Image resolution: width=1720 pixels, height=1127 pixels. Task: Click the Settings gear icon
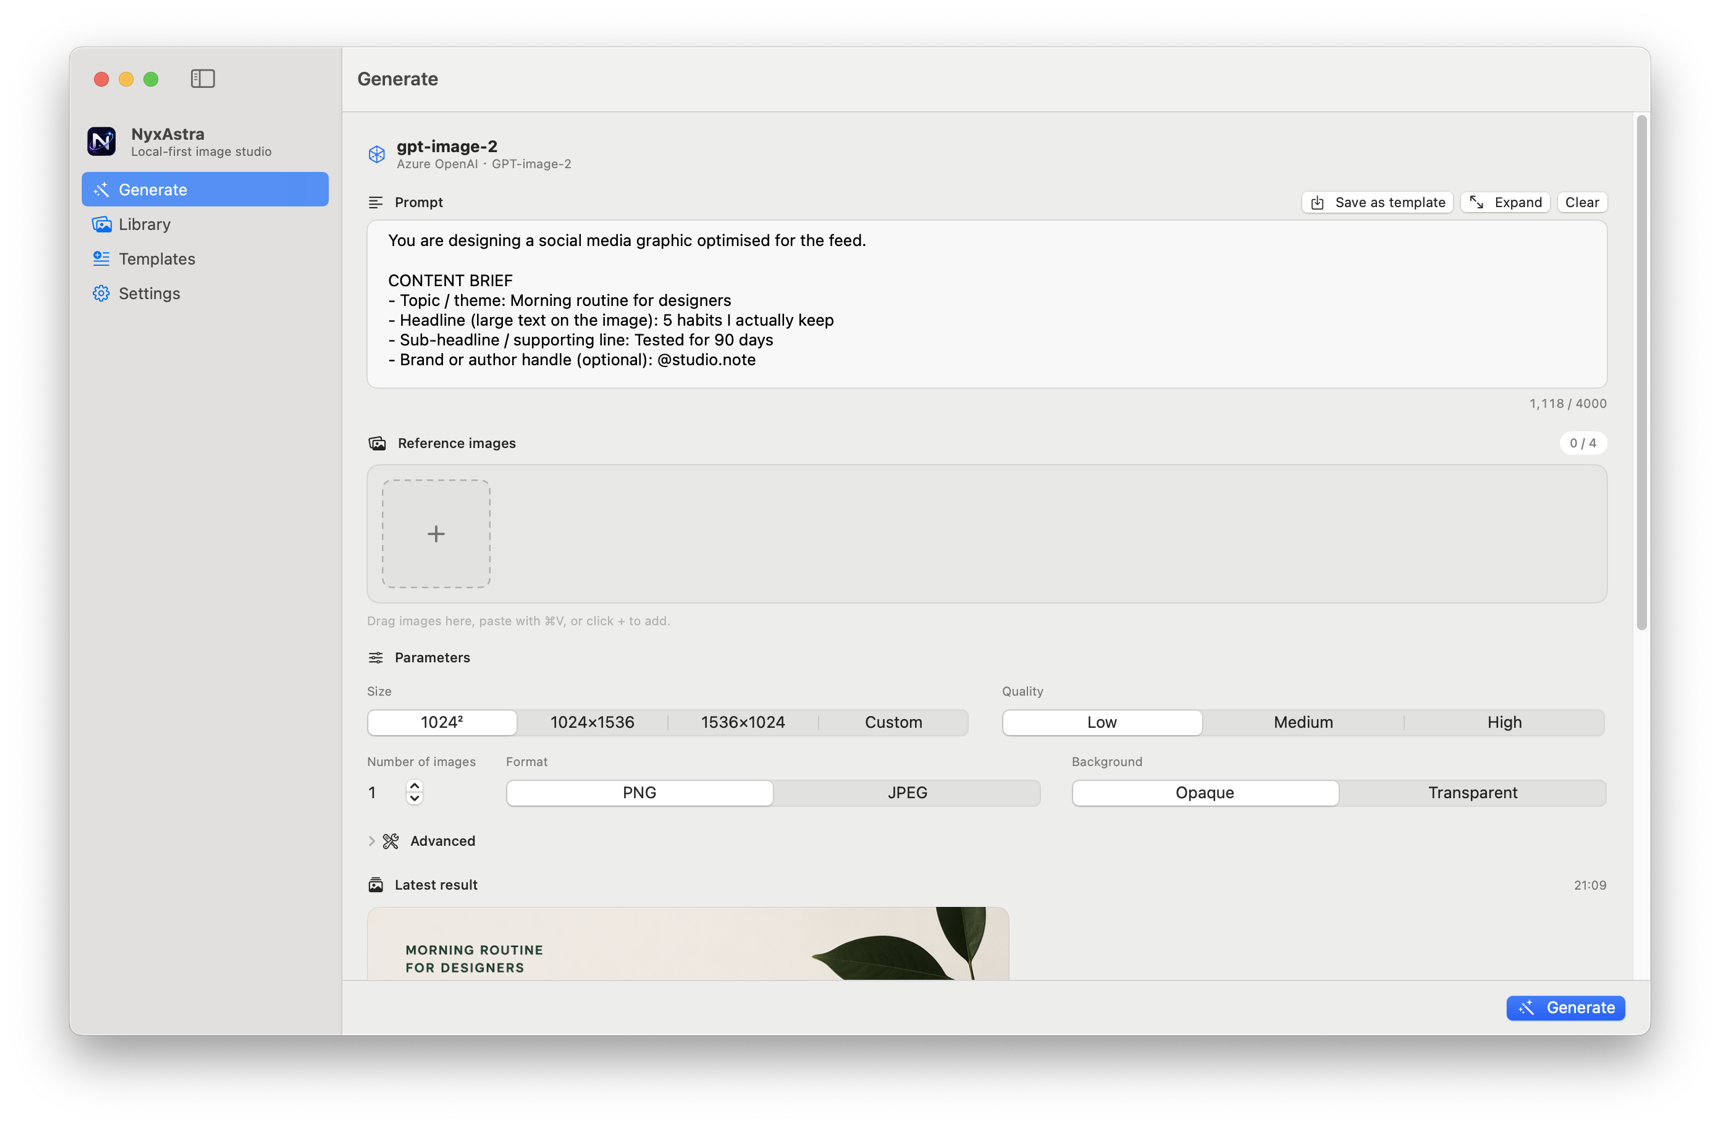[101, 293]
